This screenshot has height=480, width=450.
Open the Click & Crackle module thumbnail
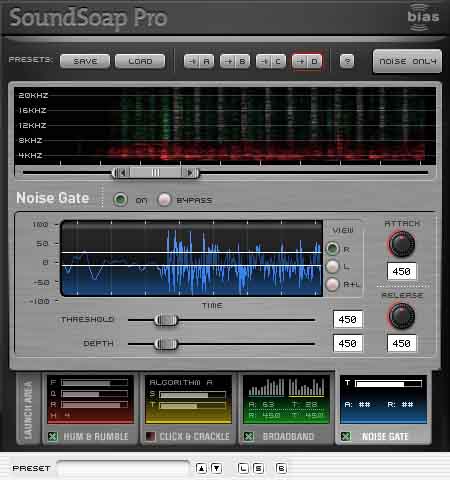point(188,400)
